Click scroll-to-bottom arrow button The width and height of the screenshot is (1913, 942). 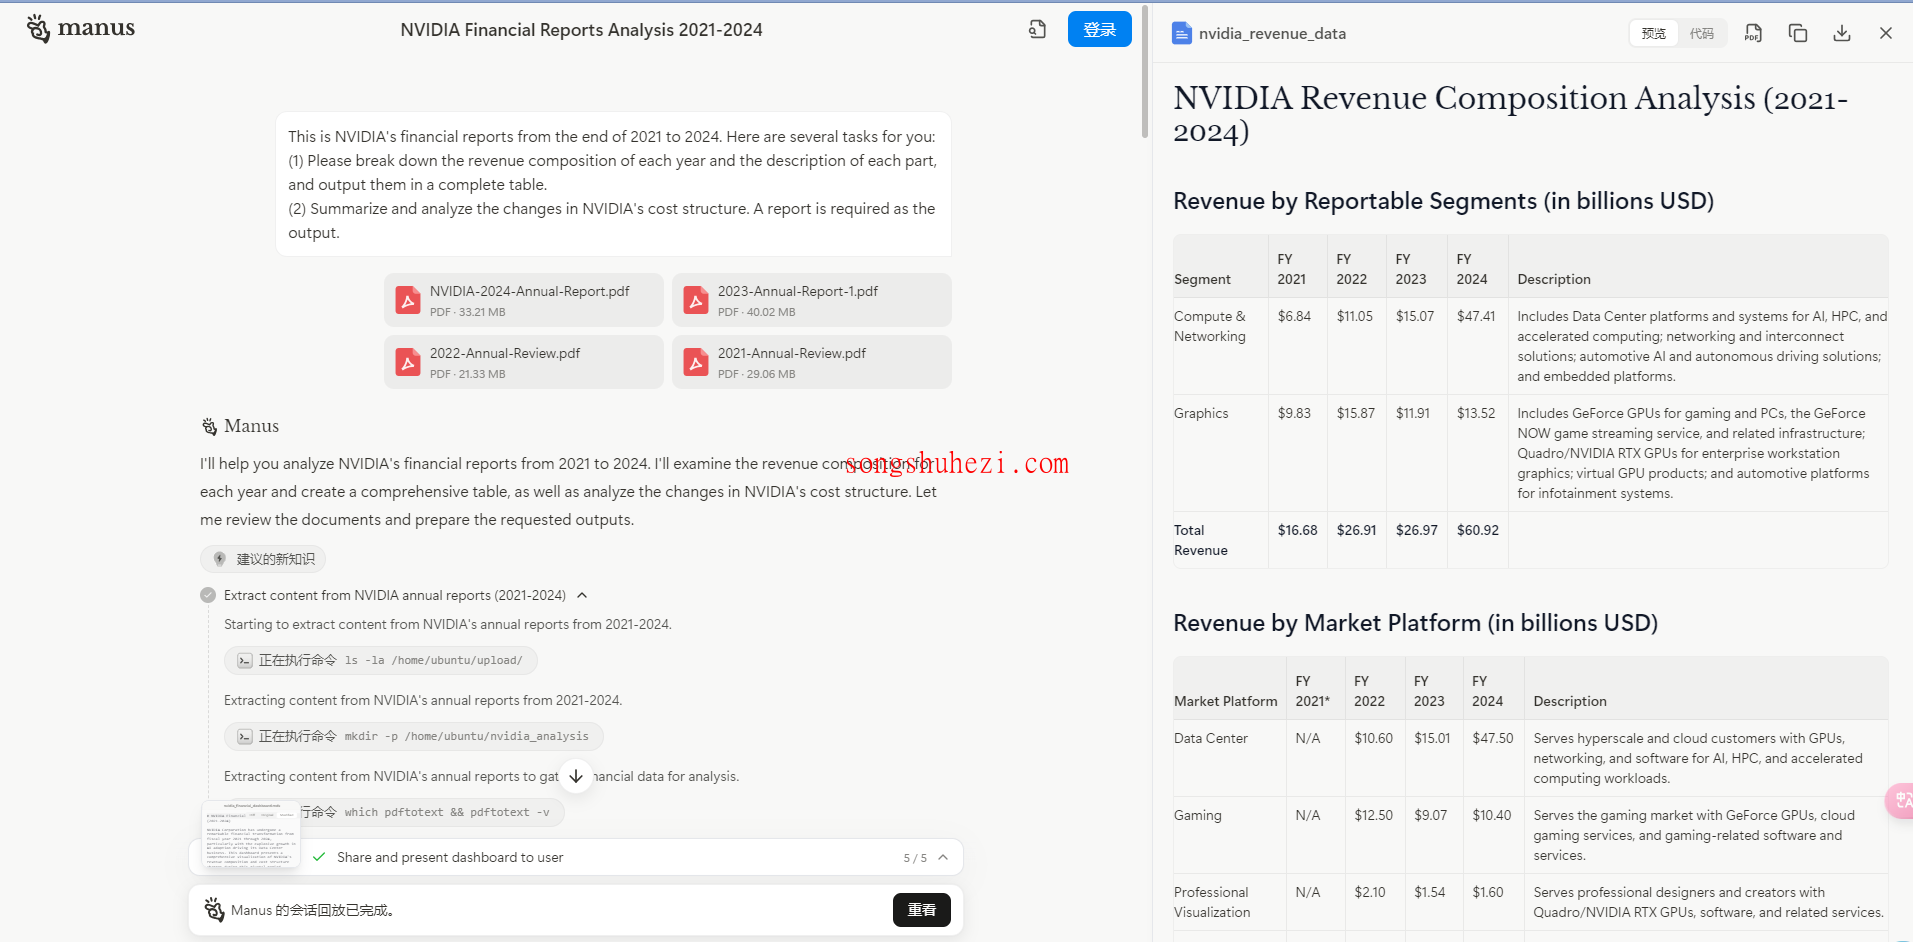pyautogui.click(x=576, y=776)
